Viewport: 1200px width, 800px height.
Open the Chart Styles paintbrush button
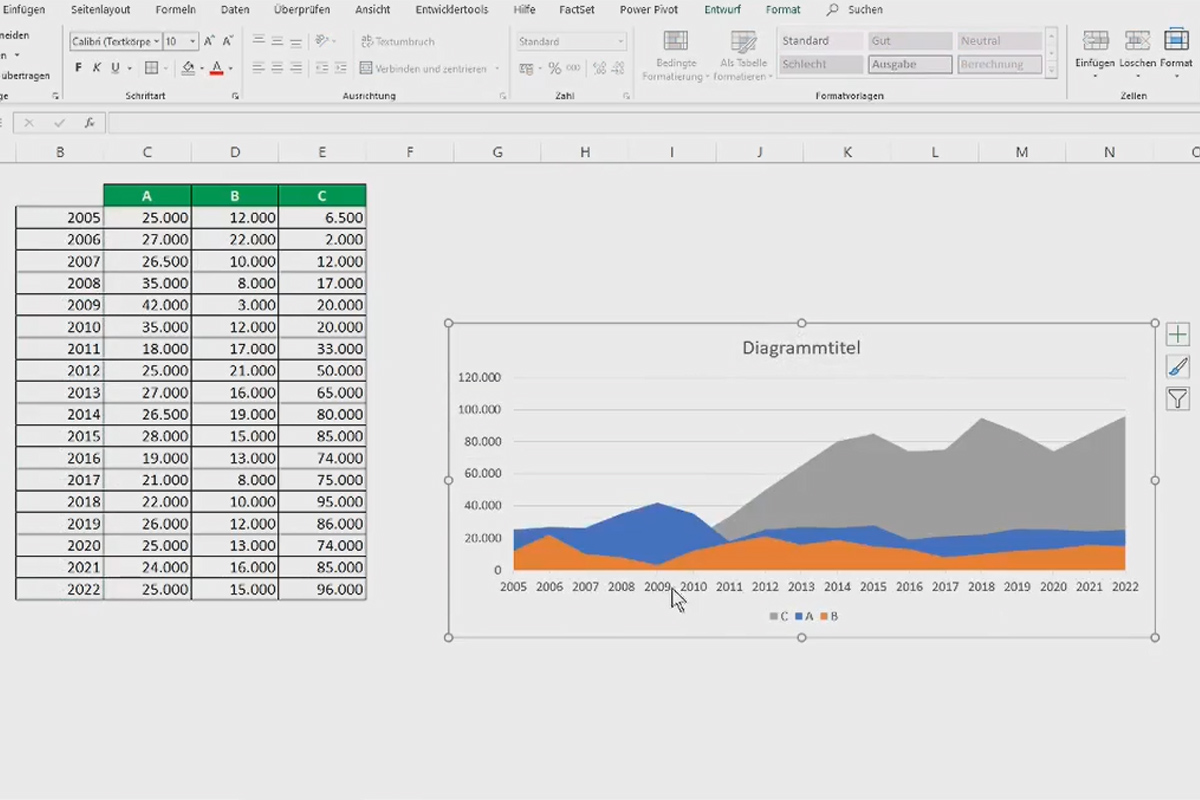(1177, 367)
